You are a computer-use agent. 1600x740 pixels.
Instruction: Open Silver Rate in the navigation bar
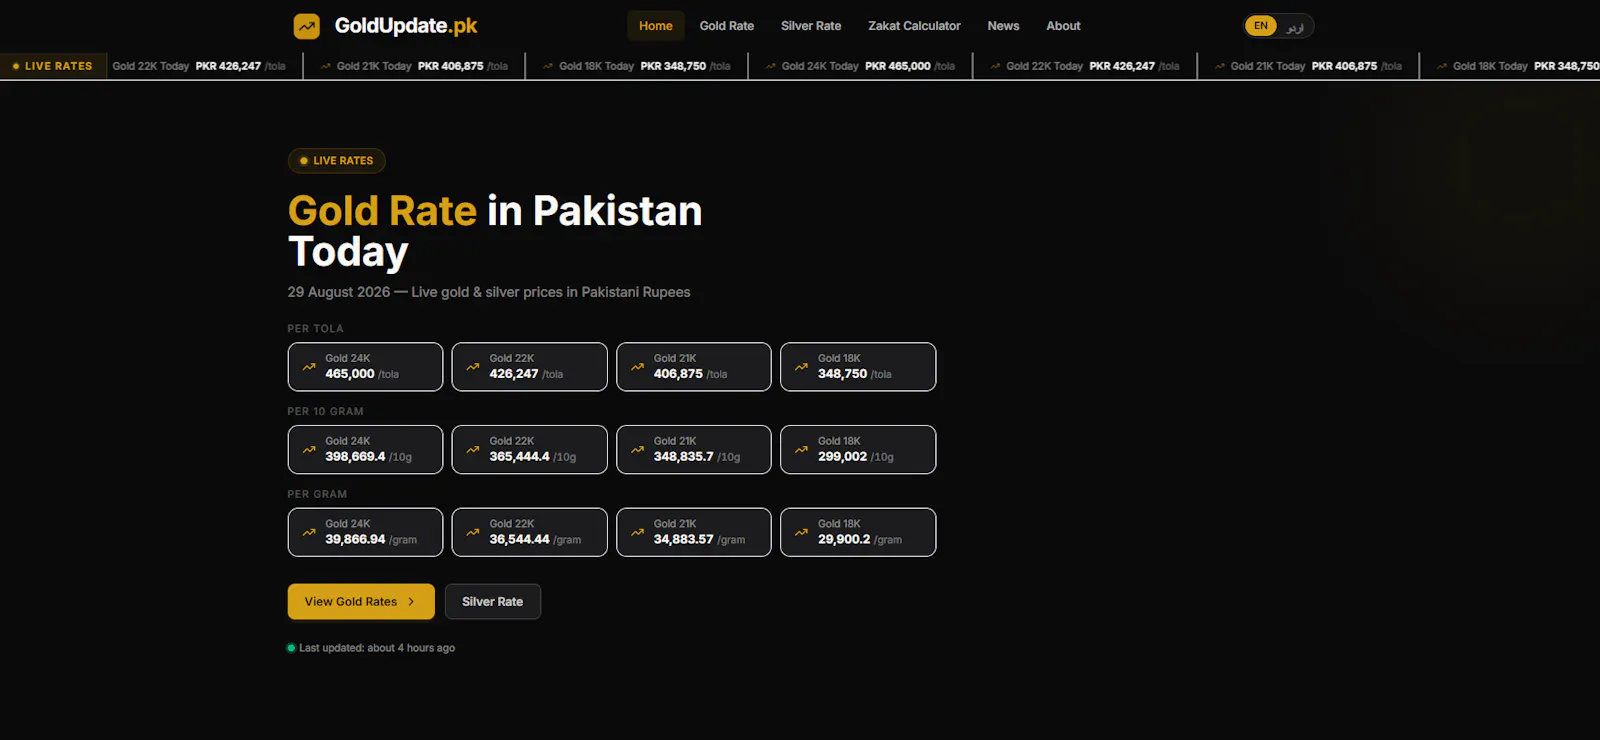click(811, 26)
